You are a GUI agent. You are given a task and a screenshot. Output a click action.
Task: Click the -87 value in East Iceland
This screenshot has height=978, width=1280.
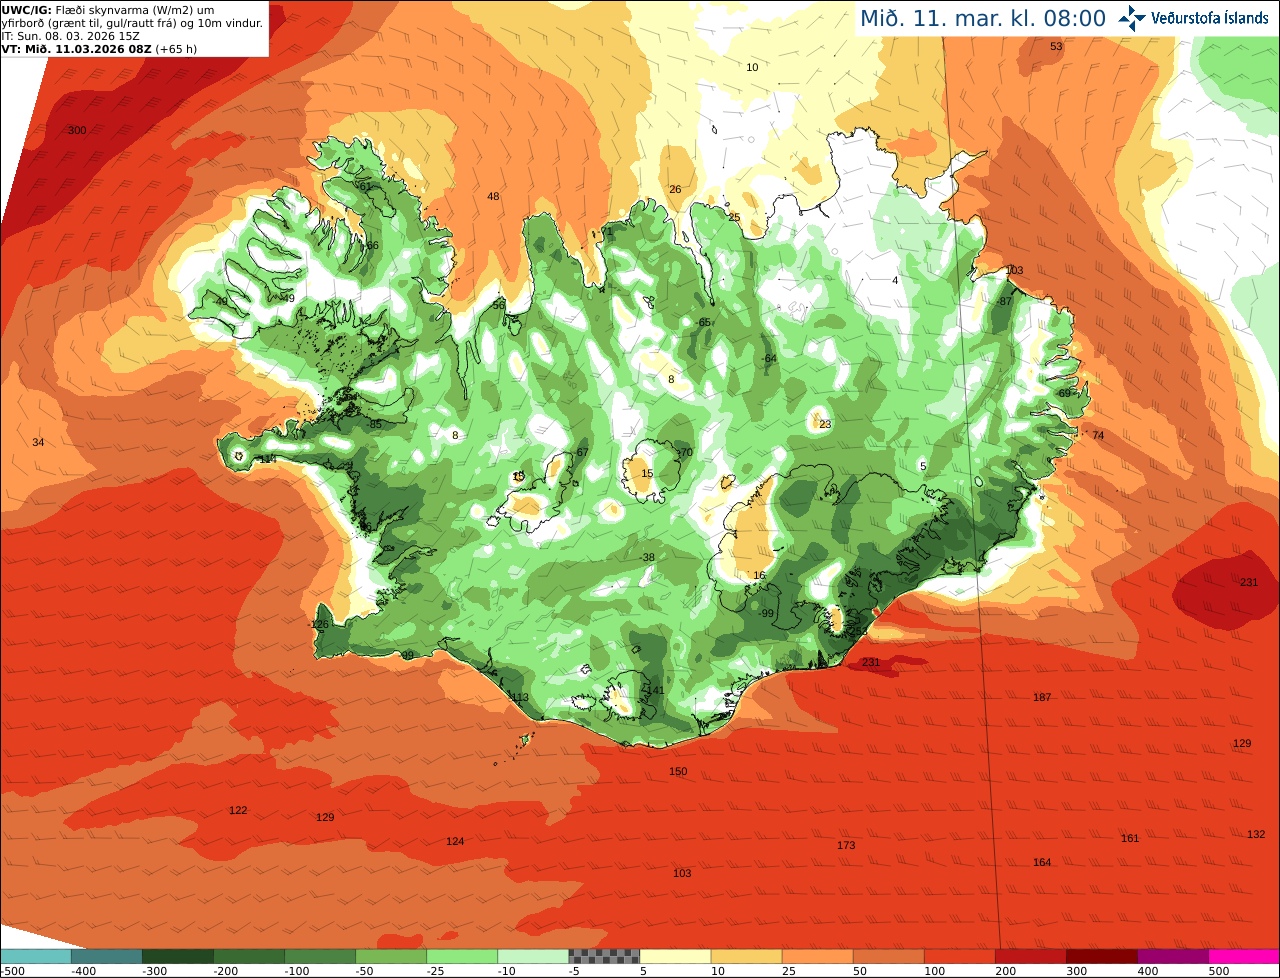tap(1005, 302)
